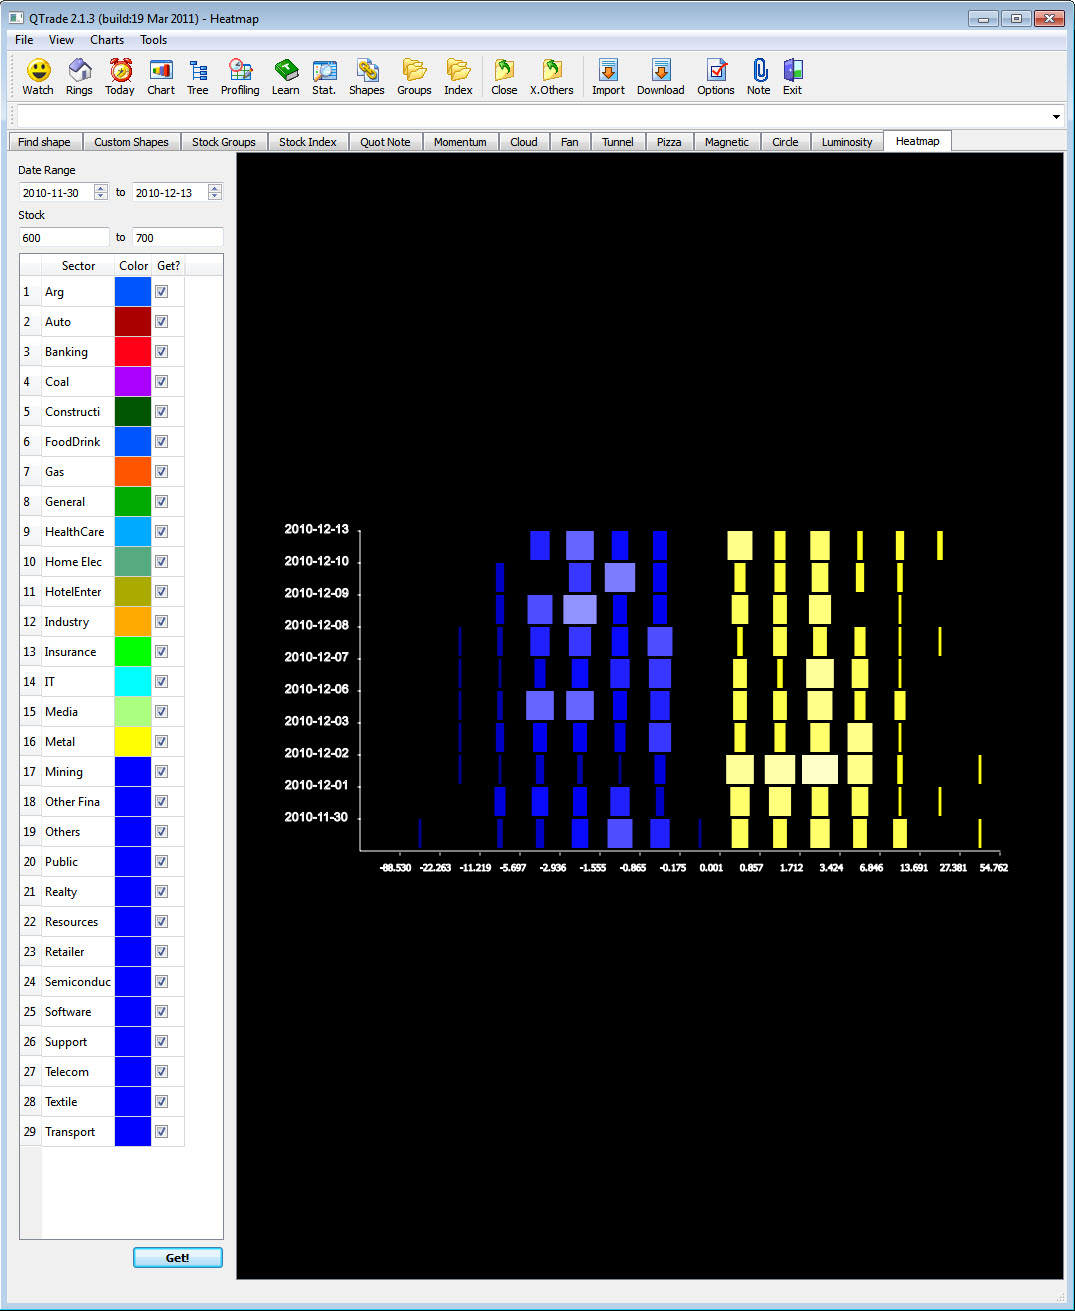Switch to the Momentum tab
The height and width of the screenshot is (1311, 1075).
click(460, 141)
